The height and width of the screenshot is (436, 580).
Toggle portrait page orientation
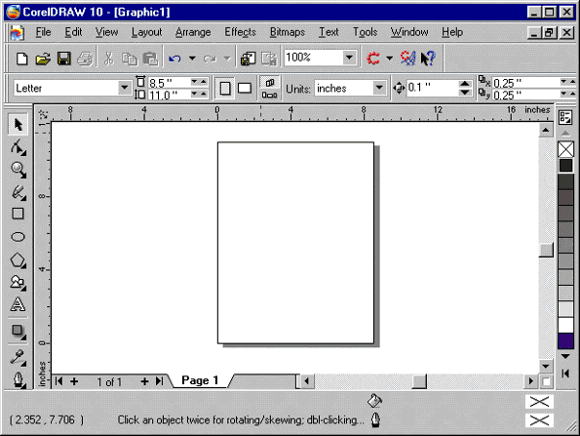(225, 88)
